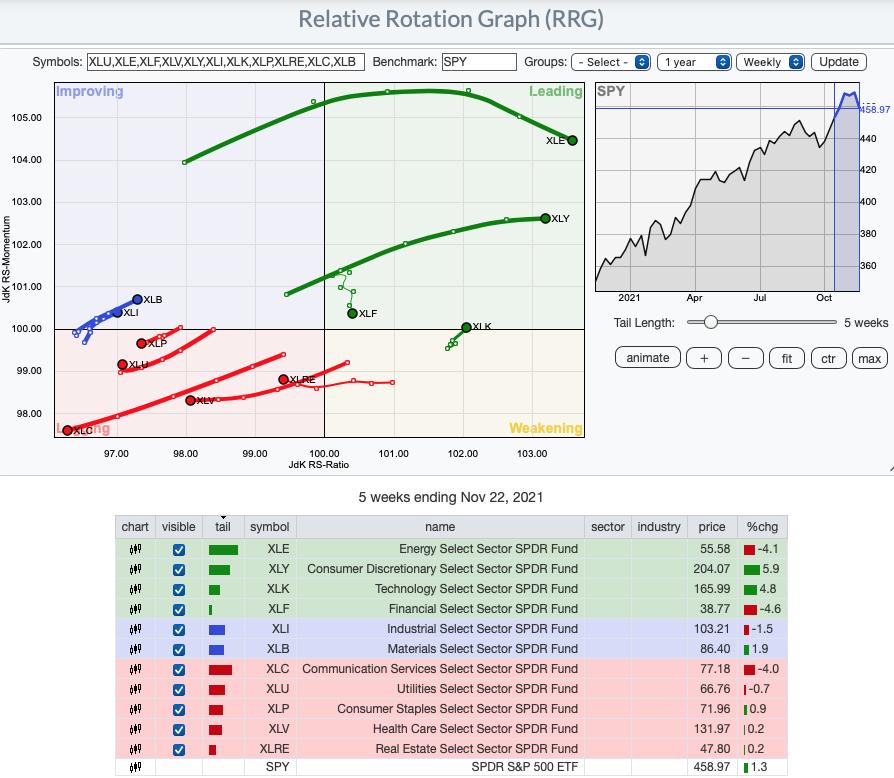The image size is (894, 778).
Task: Click the XLE point on the RRG
Action: 572,140
